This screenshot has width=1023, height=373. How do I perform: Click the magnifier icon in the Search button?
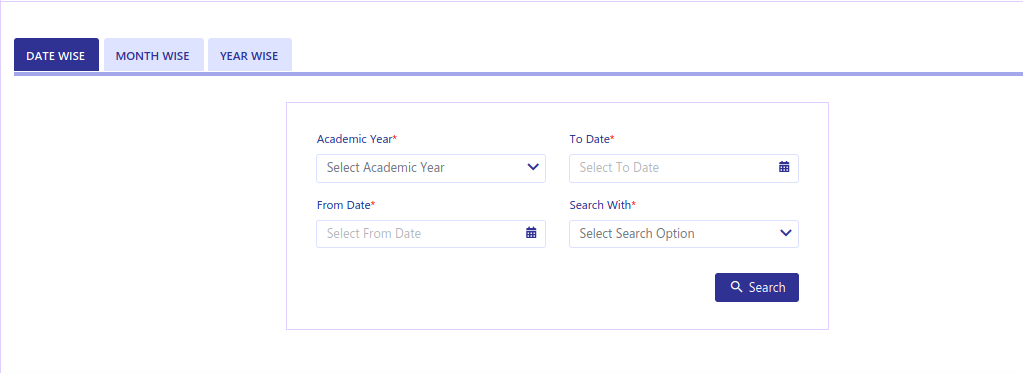[x=736, y=287]
